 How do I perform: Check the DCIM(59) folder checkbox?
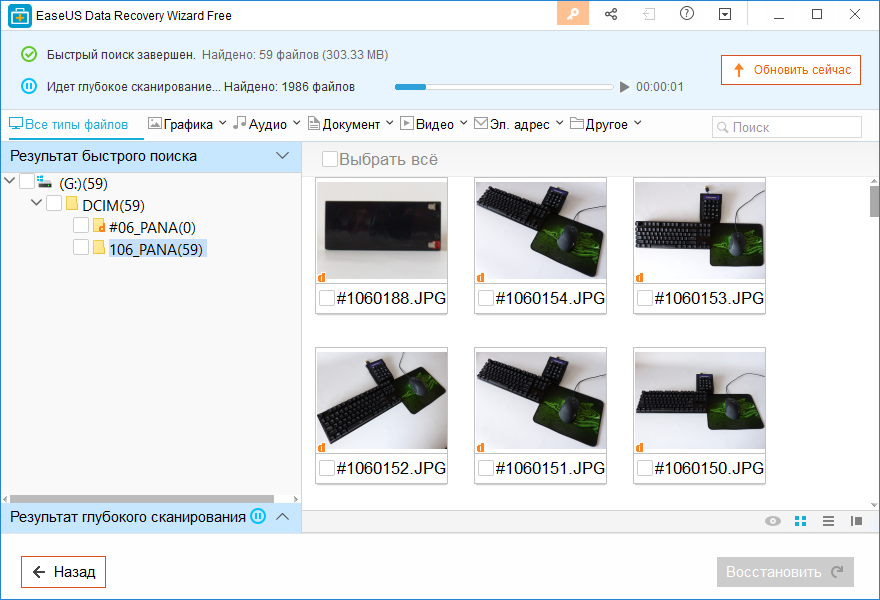pyautogui.click(x=54, y=203)
